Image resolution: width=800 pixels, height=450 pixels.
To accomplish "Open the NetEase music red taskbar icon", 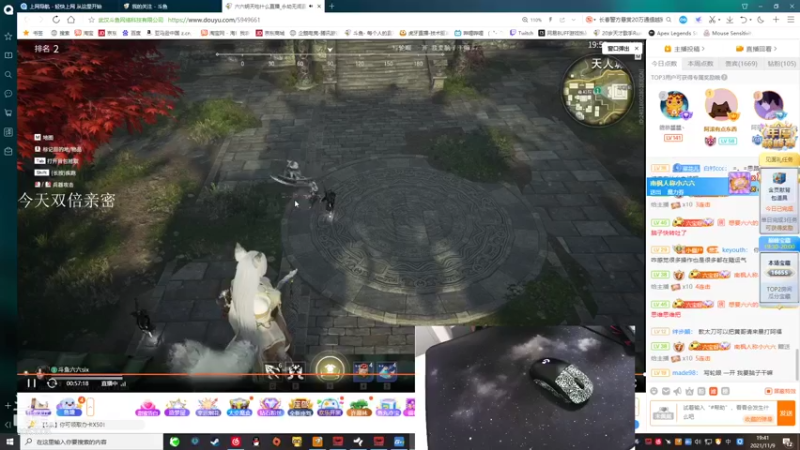I will [x=235, y=441].
